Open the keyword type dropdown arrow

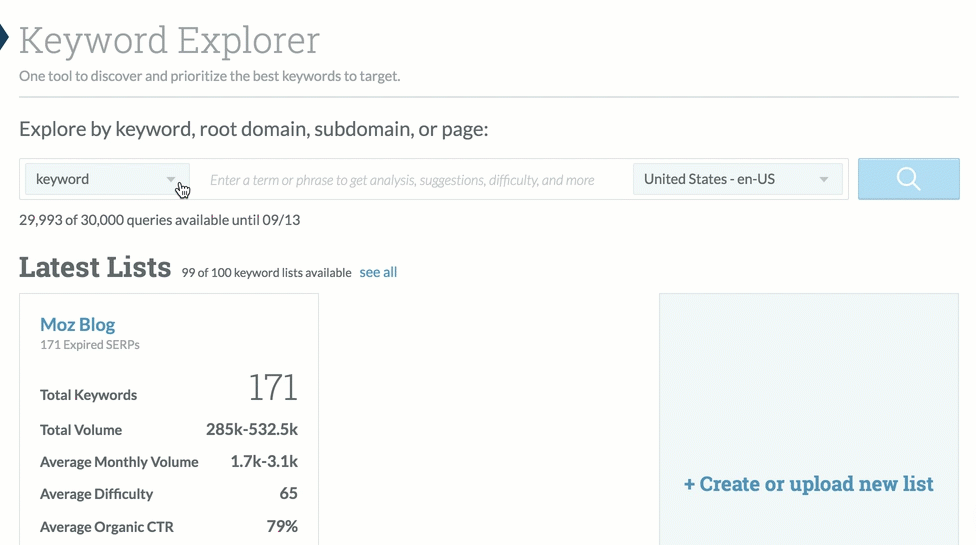(171, 180)
